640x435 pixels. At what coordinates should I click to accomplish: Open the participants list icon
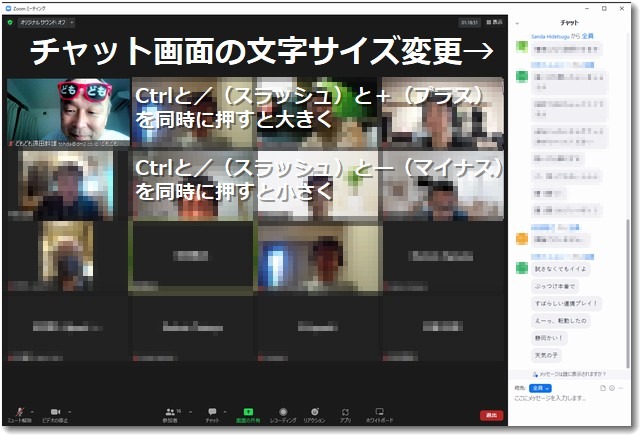[x=171, y=415]
